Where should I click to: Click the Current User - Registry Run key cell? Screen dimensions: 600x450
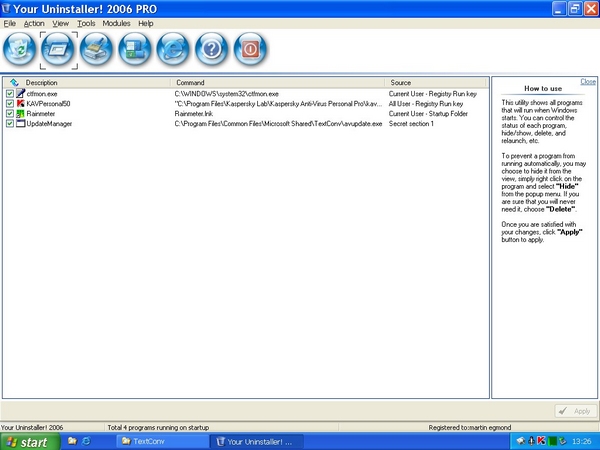[433, 94]
